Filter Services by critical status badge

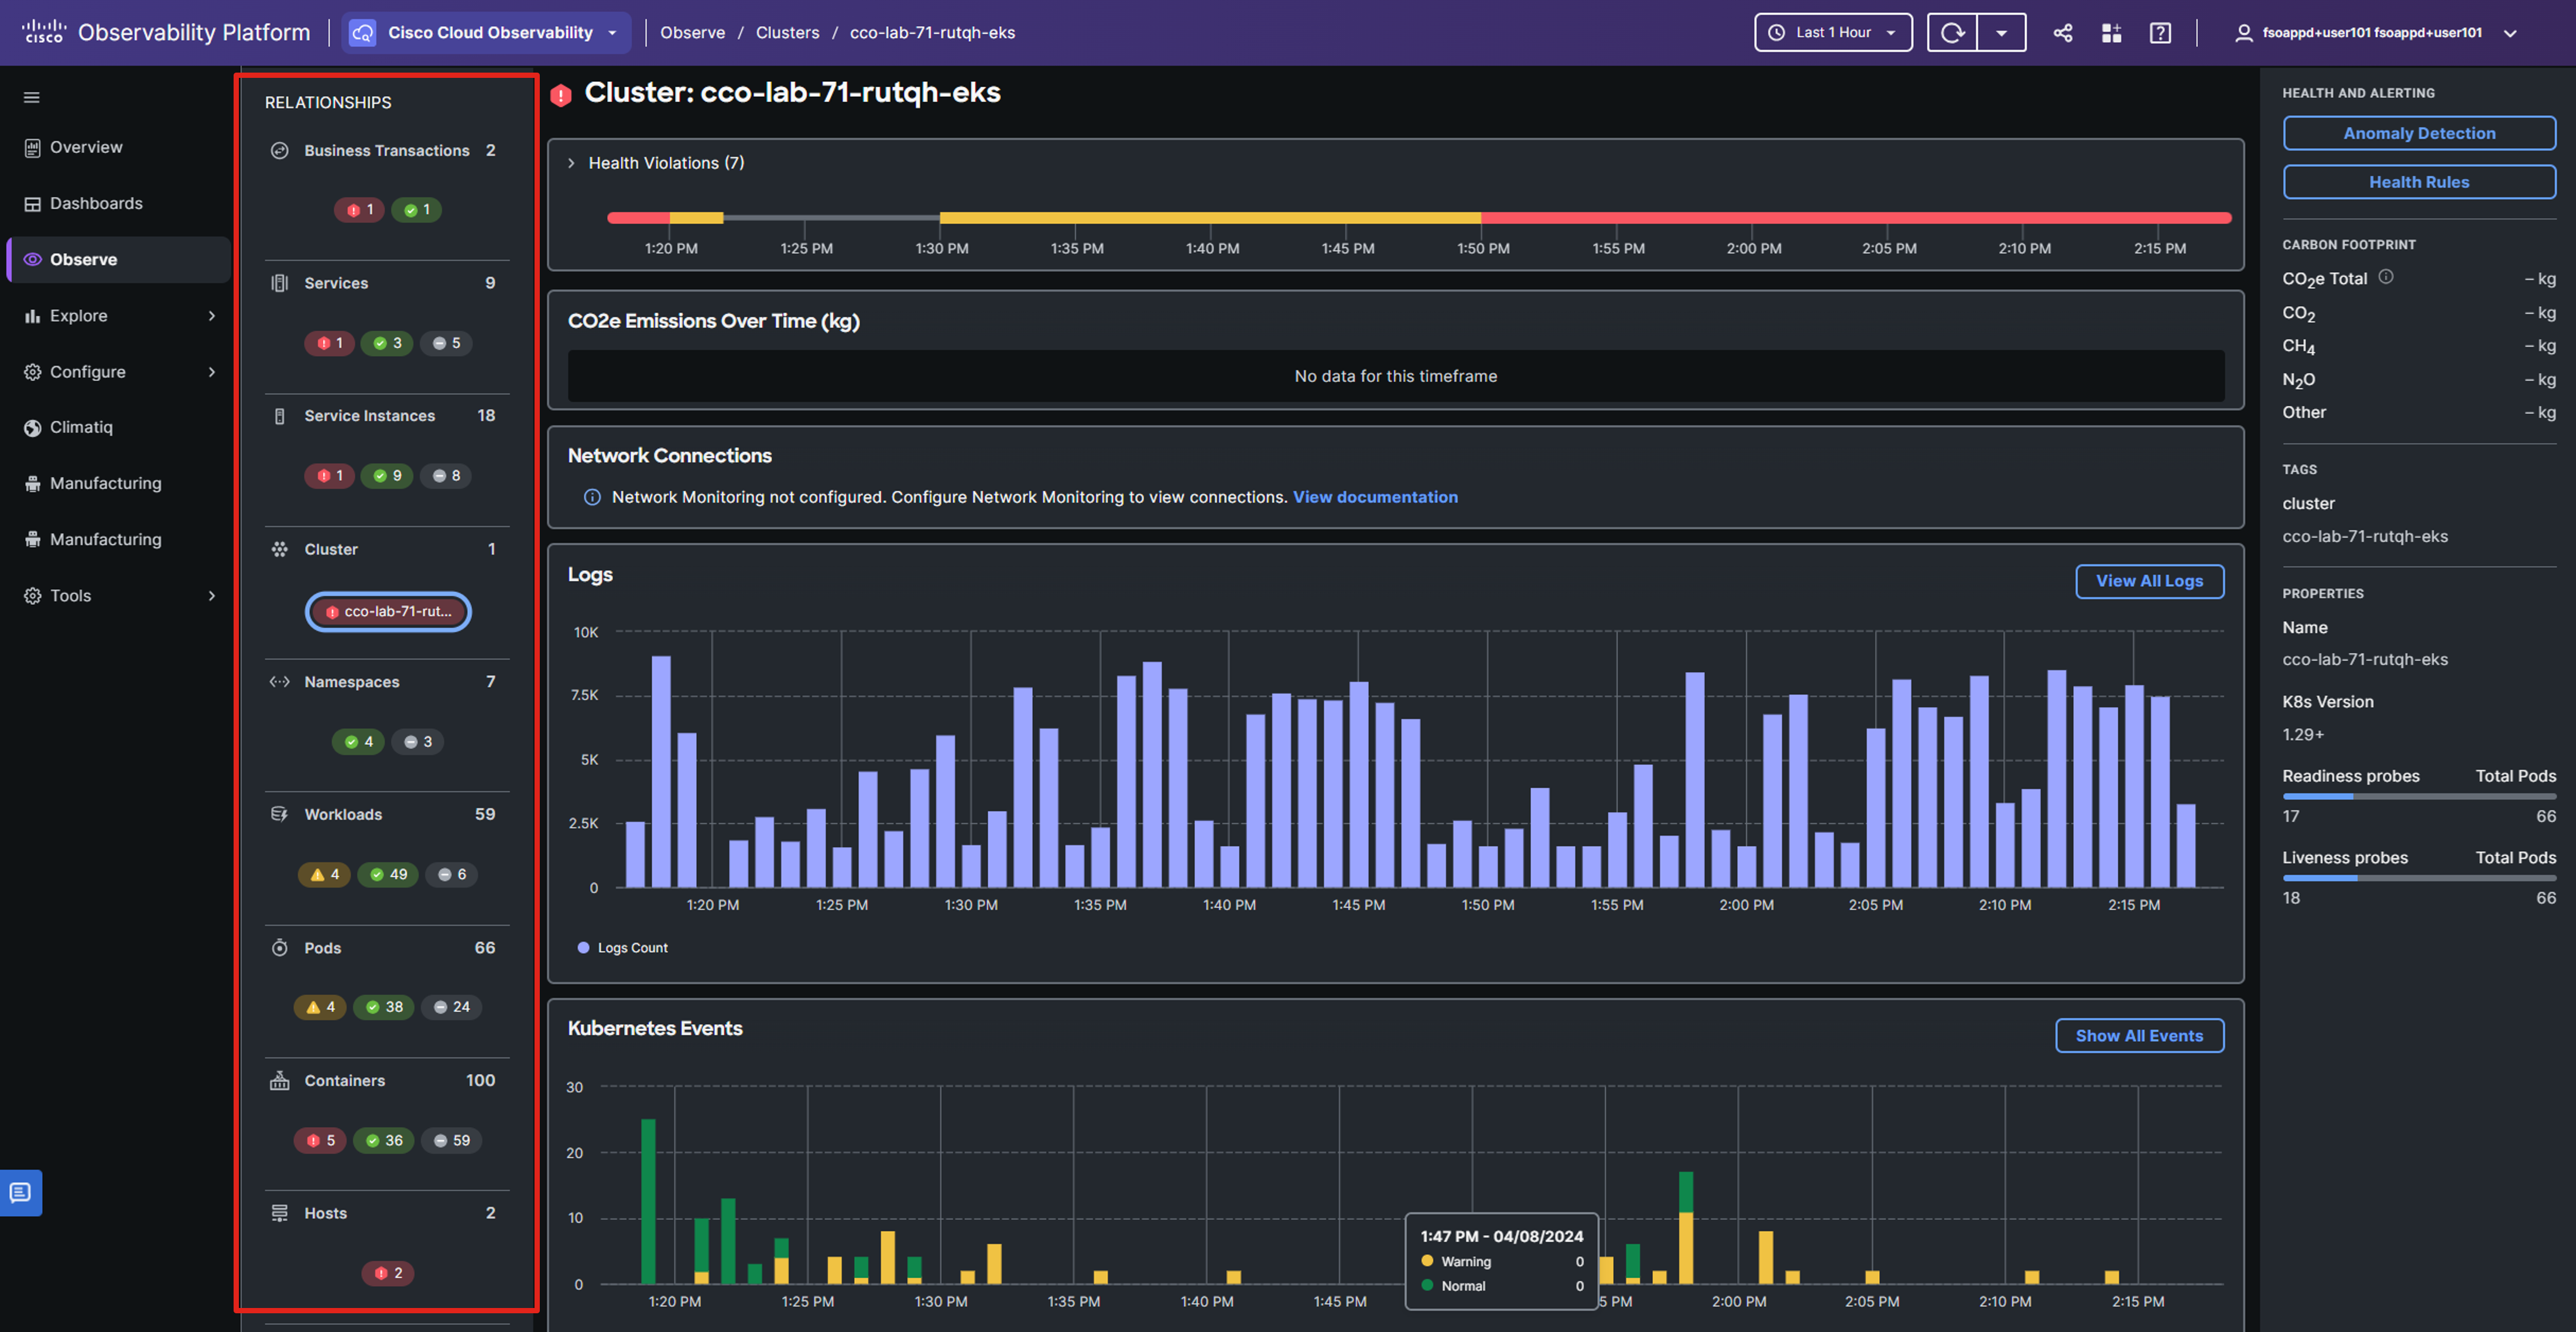(x=329, y=343)
